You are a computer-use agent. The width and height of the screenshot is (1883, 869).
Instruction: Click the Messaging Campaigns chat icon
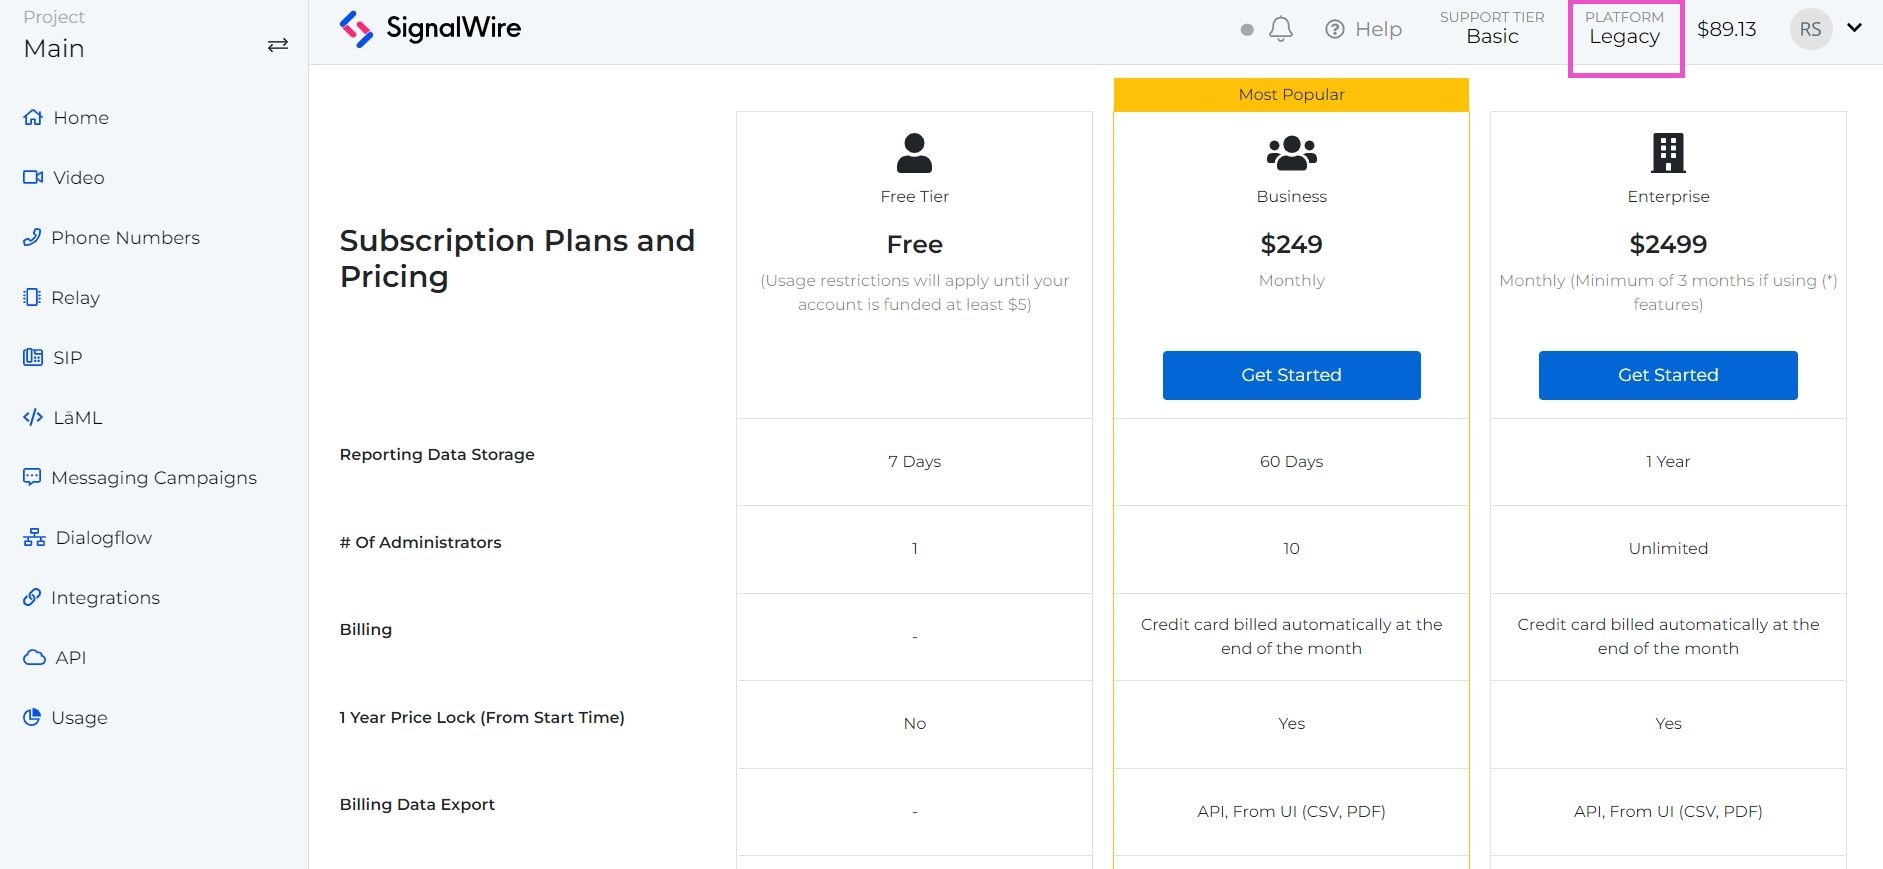(x=32, y=477)
